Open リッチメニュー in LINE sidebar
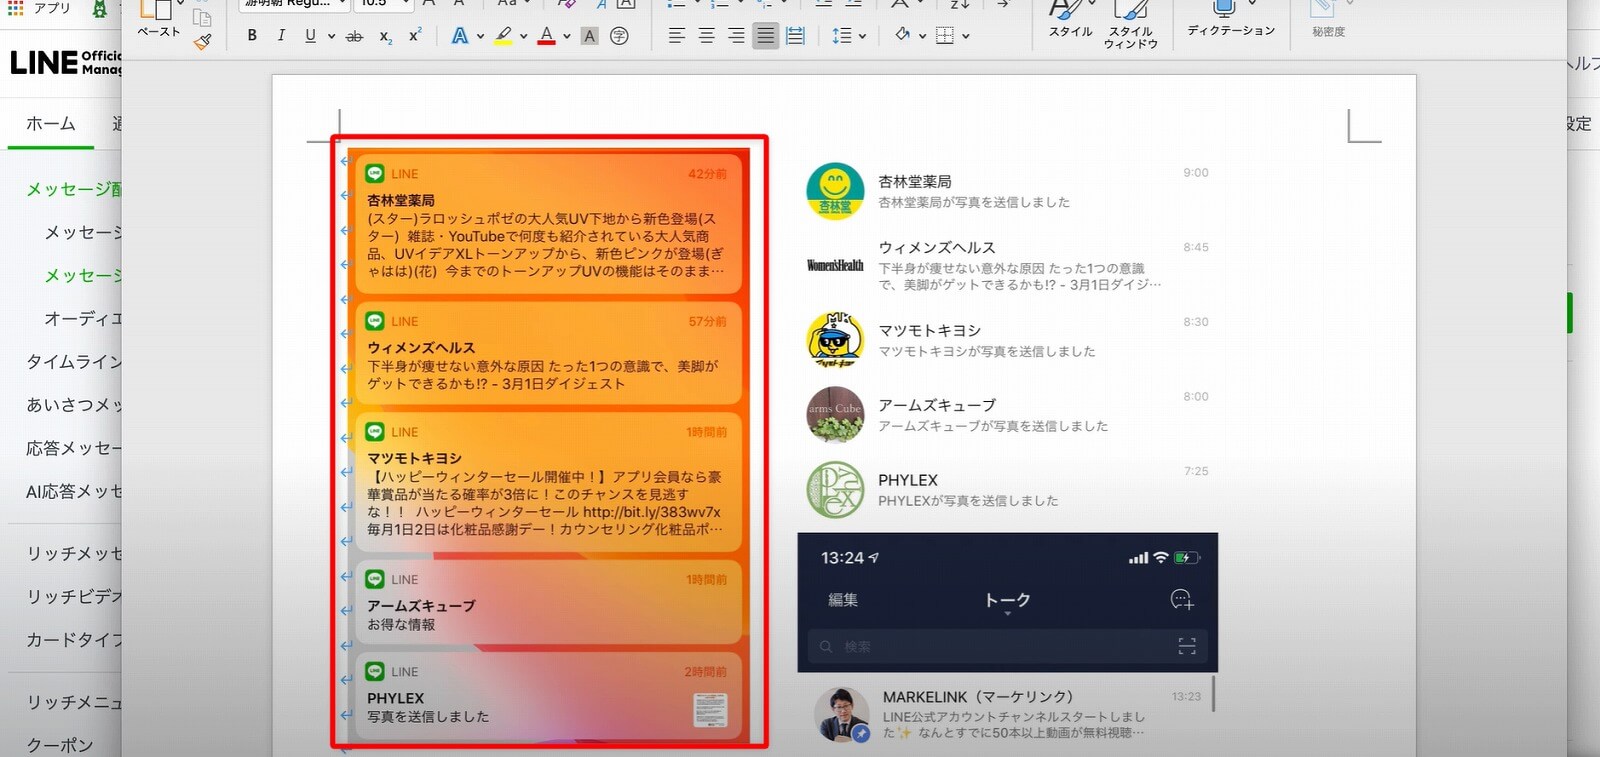Image resolution: width=1600 pixels, height=757 pixels. 74,702
